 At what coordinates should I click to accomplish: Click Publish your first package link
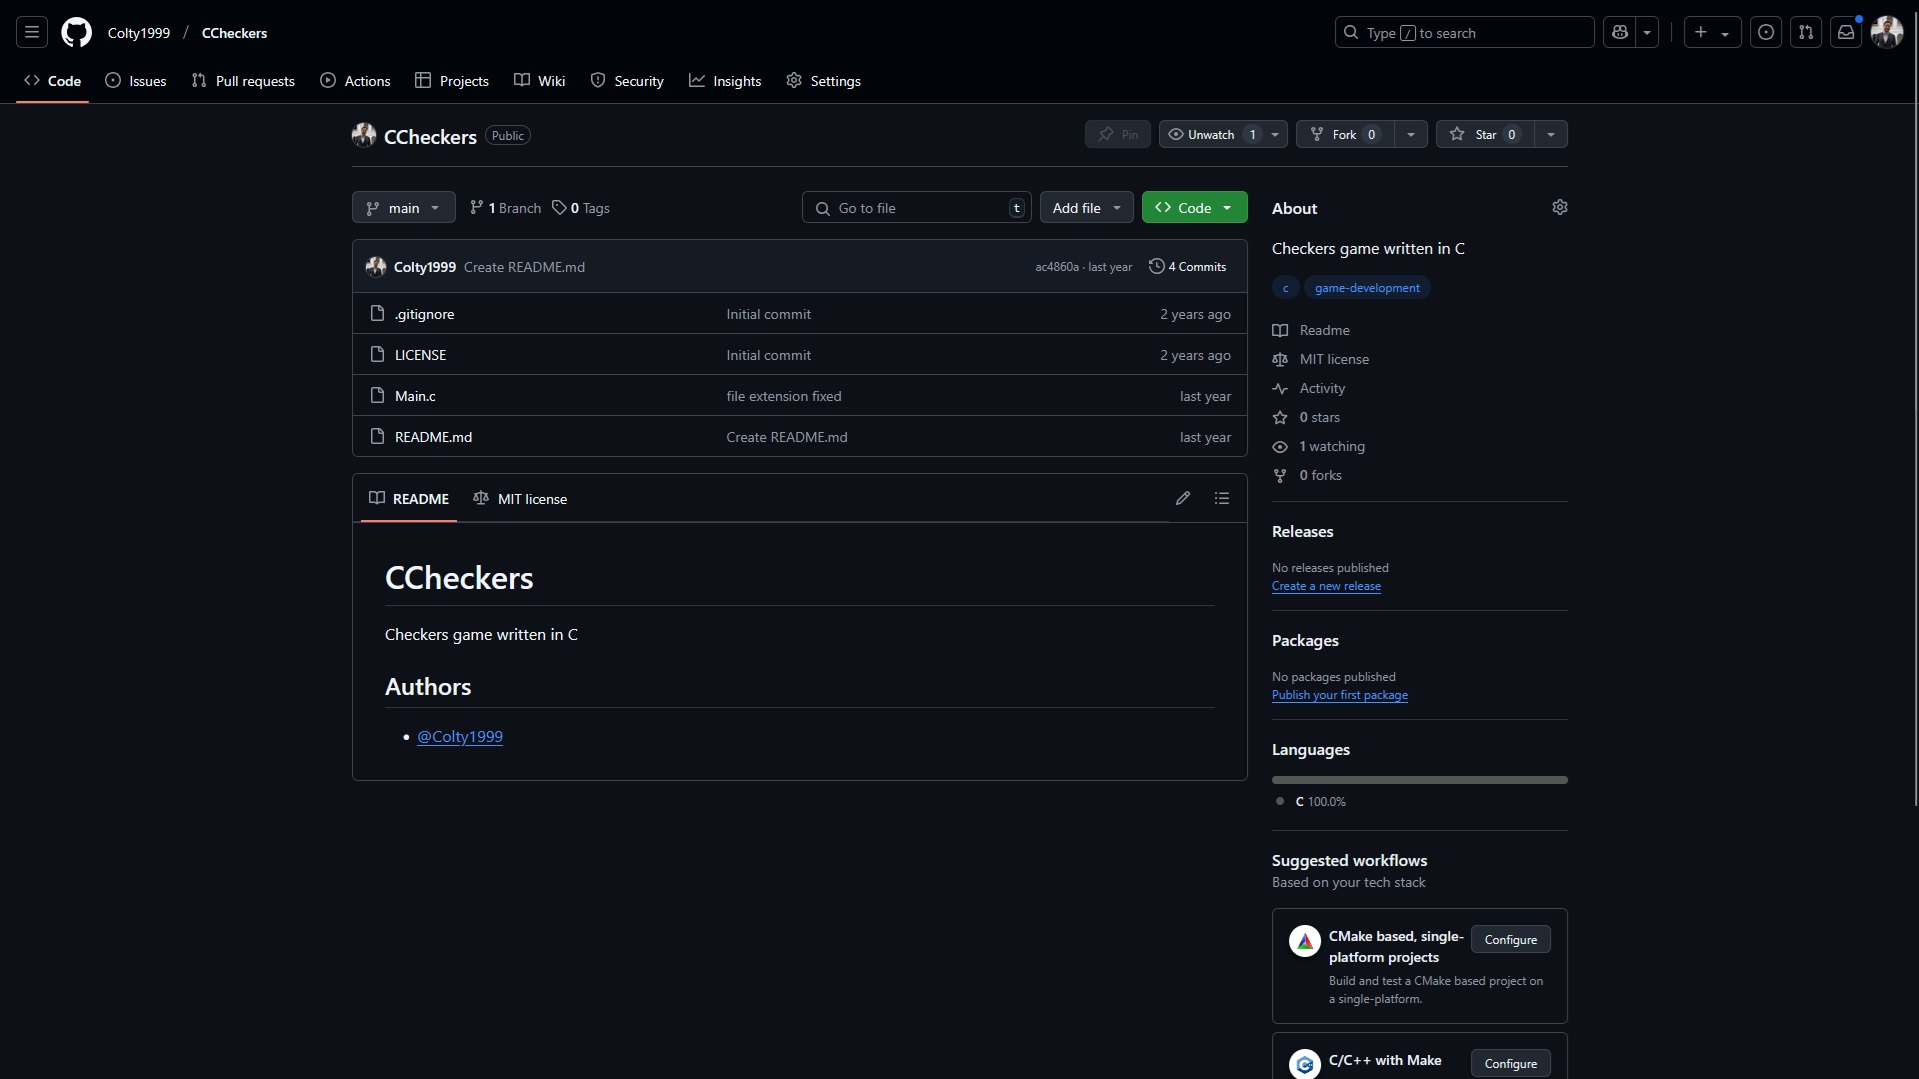click(1340, 695)
